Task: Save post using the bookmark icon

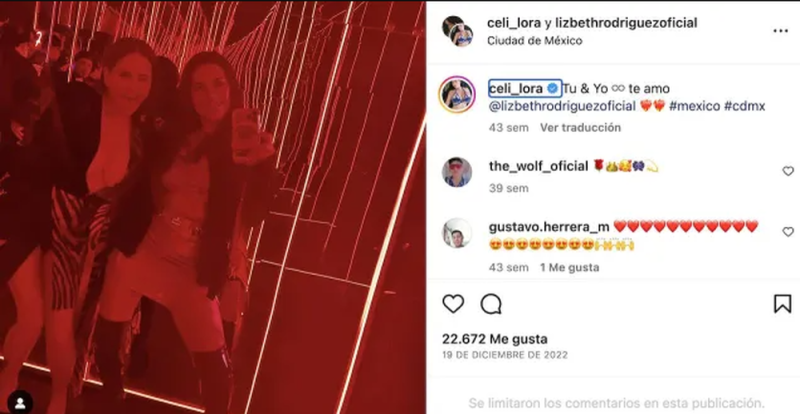Action: (782, 304)
